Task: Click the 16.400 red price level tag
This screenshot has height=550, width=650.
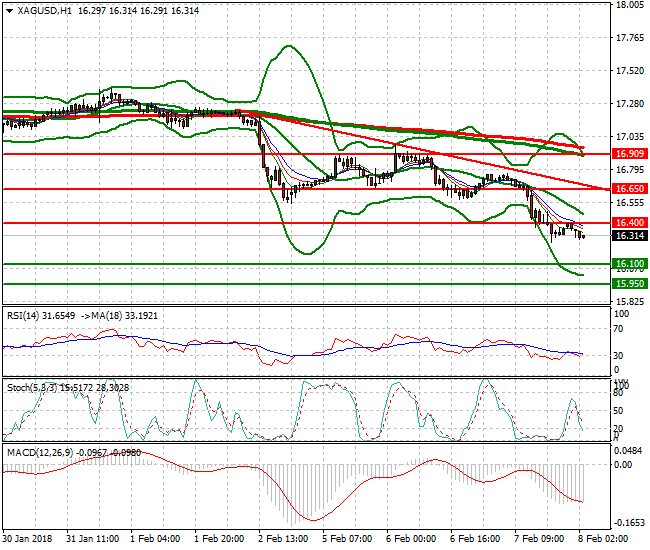Action: click(628, 222)
